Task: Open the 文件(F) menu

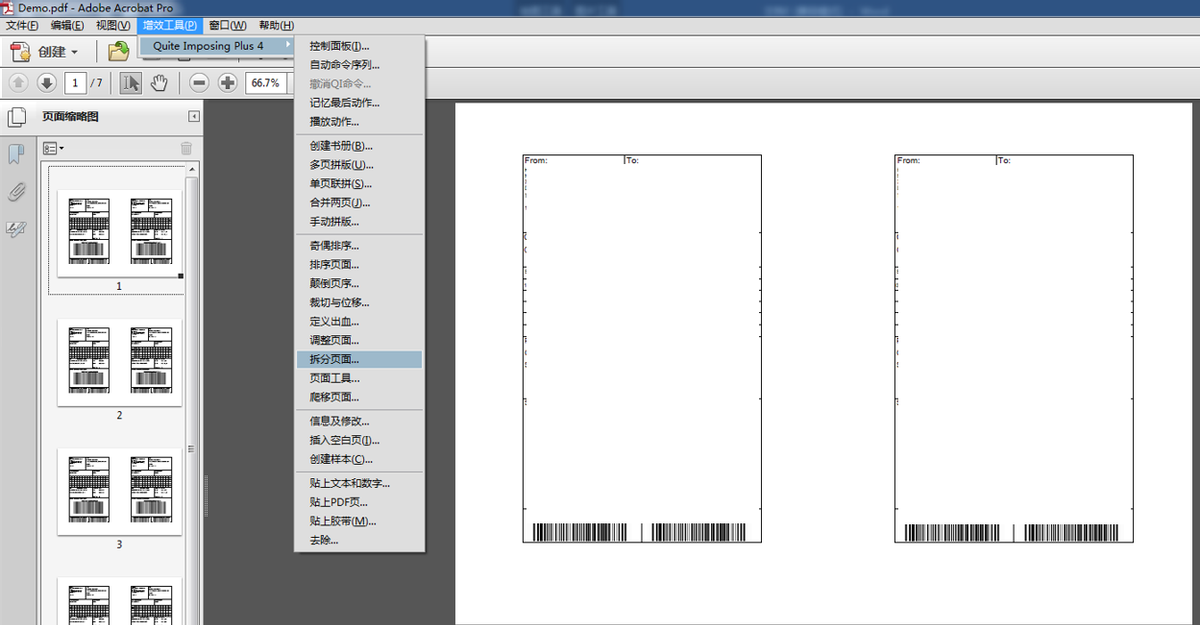Action: [23, 25]
